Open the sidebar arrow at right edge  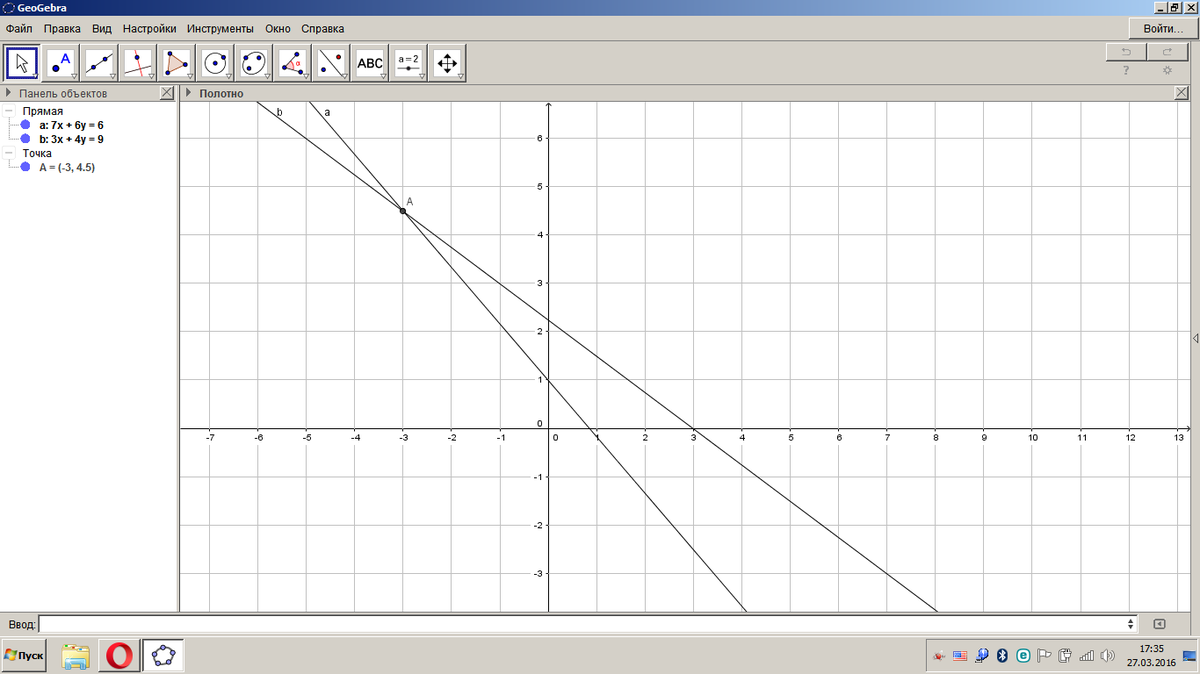pos(1196,340)
